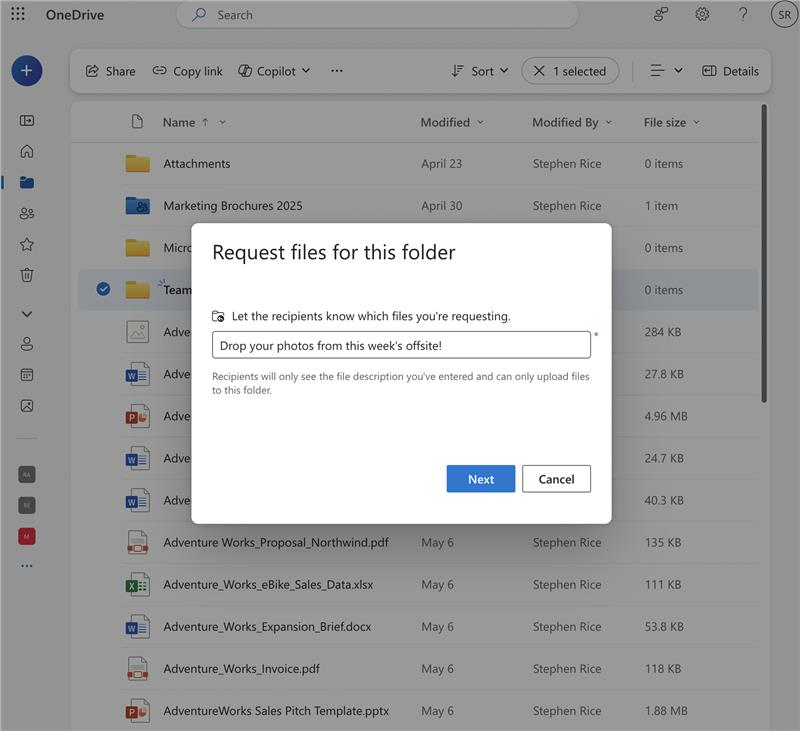
Task: Open the ellipsis menu in the toolbar
Action: coord(336,71)
